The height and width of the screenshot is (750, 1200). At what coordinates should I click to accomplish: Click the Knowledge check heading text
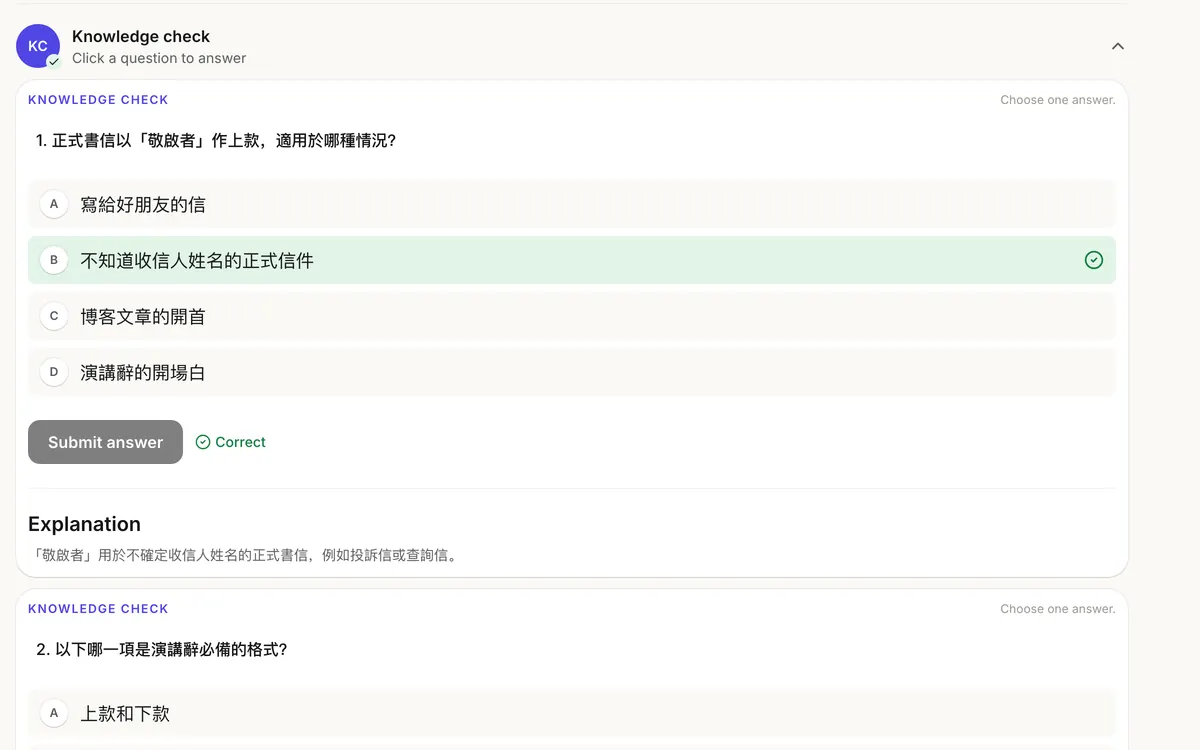tap(141, 36)
